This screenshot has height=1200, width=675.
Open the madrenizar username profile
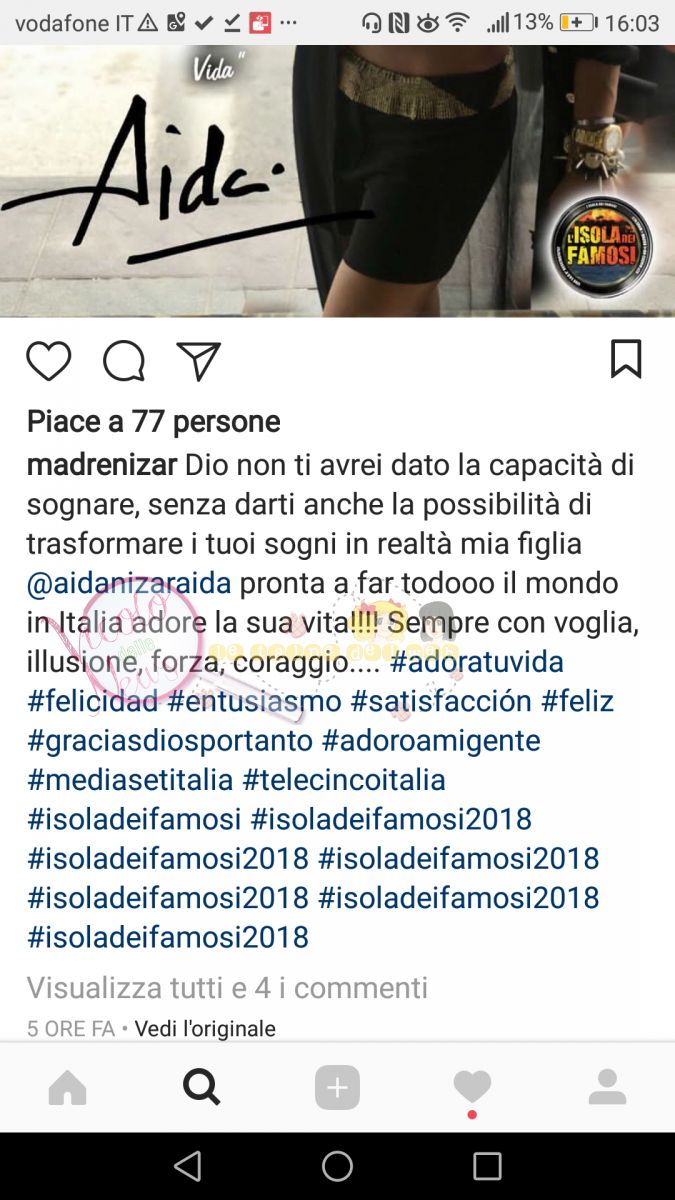pyautogui.click(x=102, y=465)
